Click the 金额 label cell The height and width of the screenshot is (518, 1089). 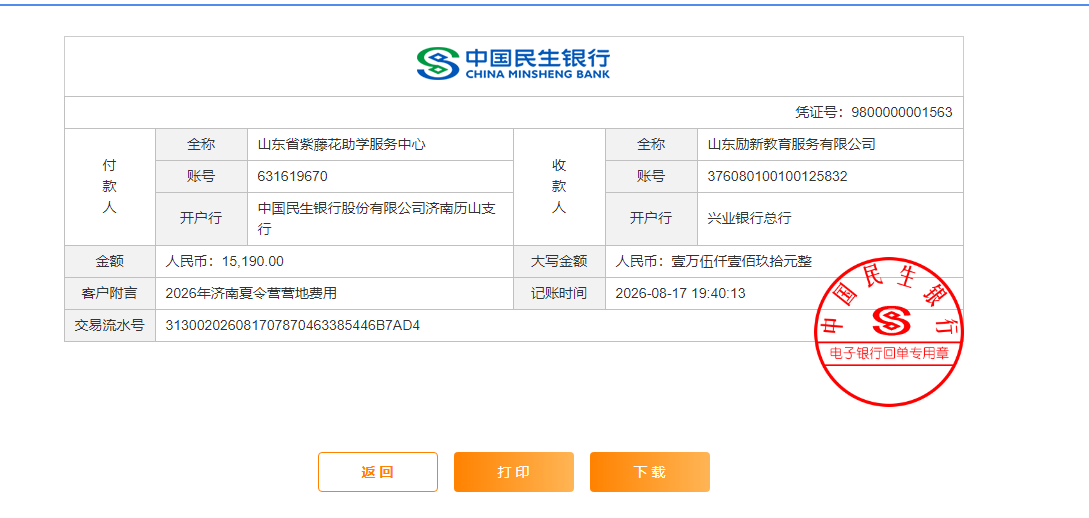[x=110, y=261]
